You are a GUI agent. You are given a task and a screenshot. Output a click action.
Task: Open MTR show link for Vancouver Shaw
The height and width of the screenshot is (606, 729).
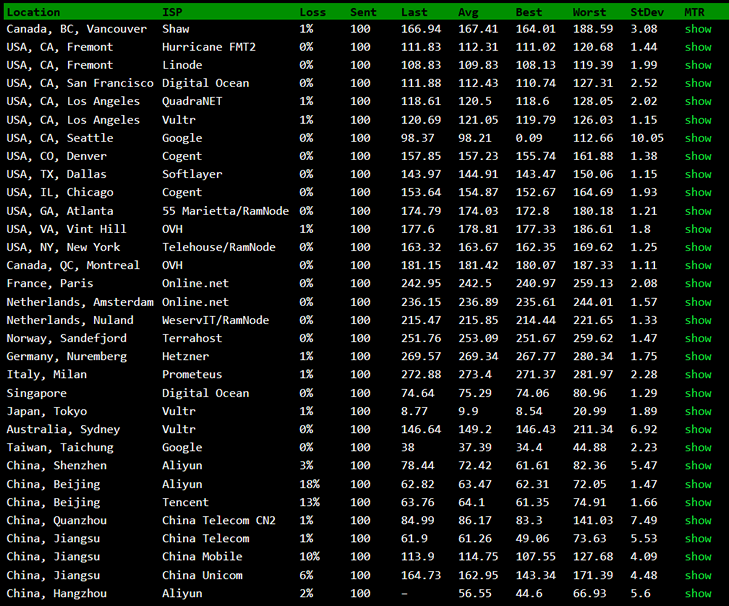pyautogui.click(x=698, y=29)
